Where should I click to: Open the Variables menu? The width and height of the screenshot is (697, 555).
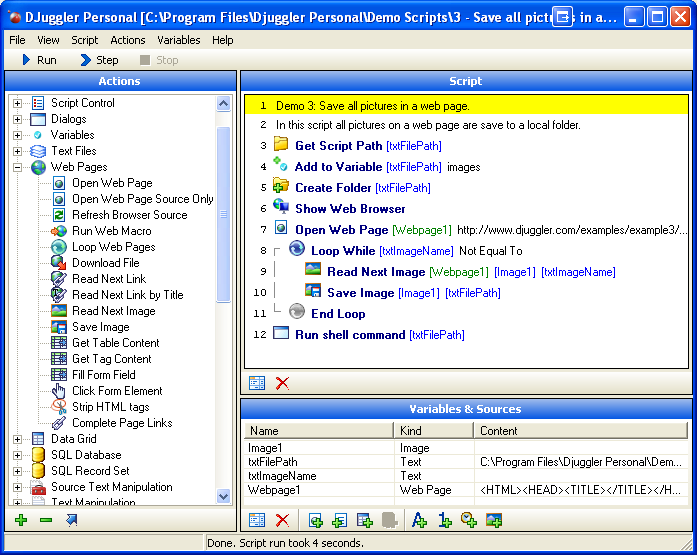pos(179,40)
